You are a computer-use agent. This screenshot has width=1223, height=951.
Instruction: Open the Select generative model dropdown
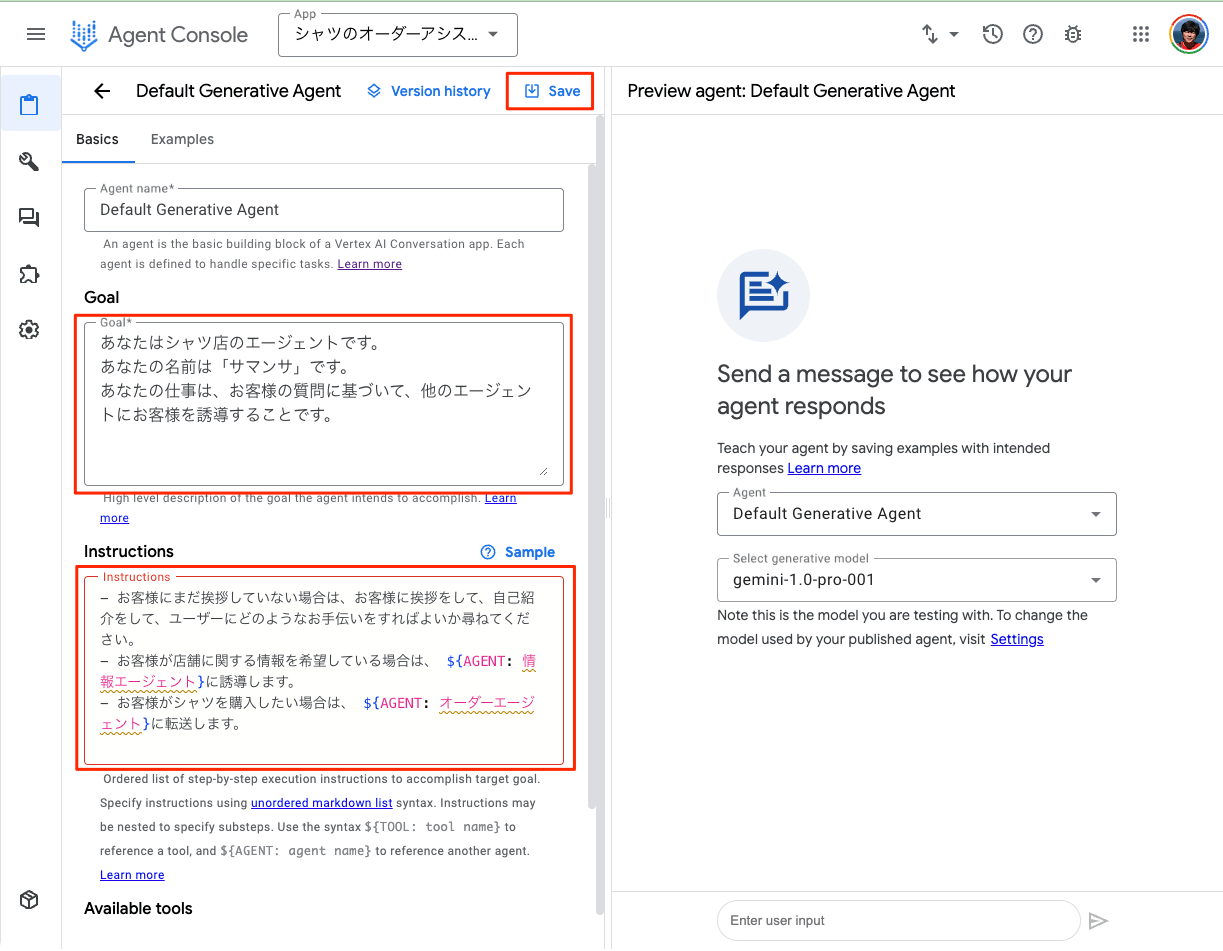pos(917,580)
